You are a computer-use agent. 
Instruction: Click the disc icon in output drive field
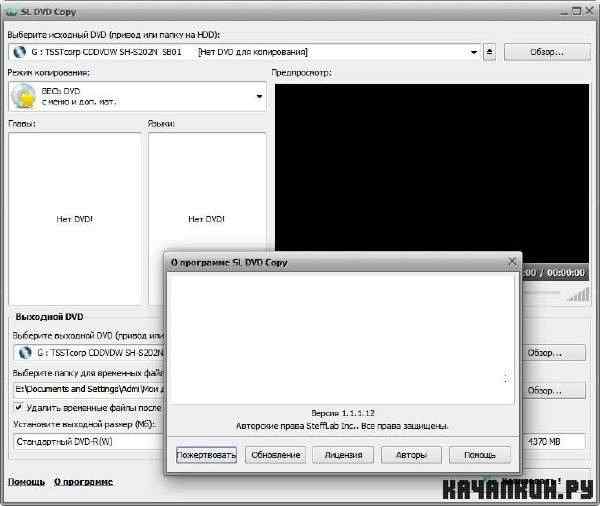25,352
